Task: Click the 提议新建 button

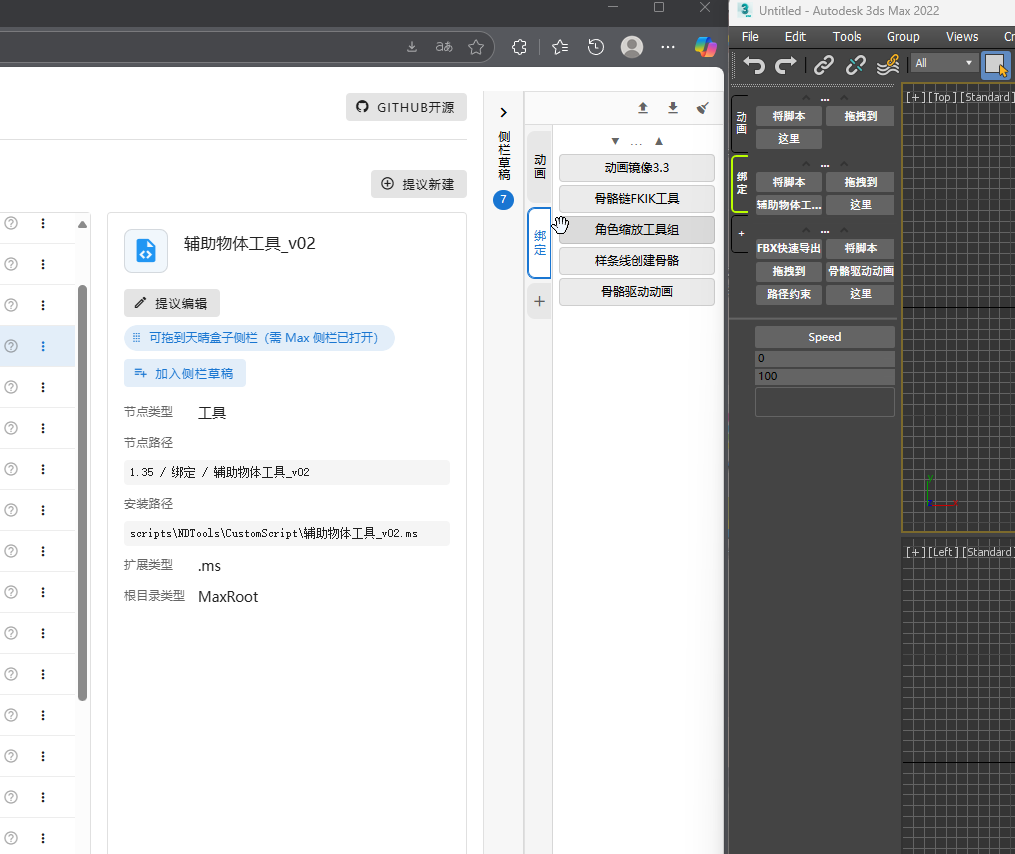Action: pos(419,184)
